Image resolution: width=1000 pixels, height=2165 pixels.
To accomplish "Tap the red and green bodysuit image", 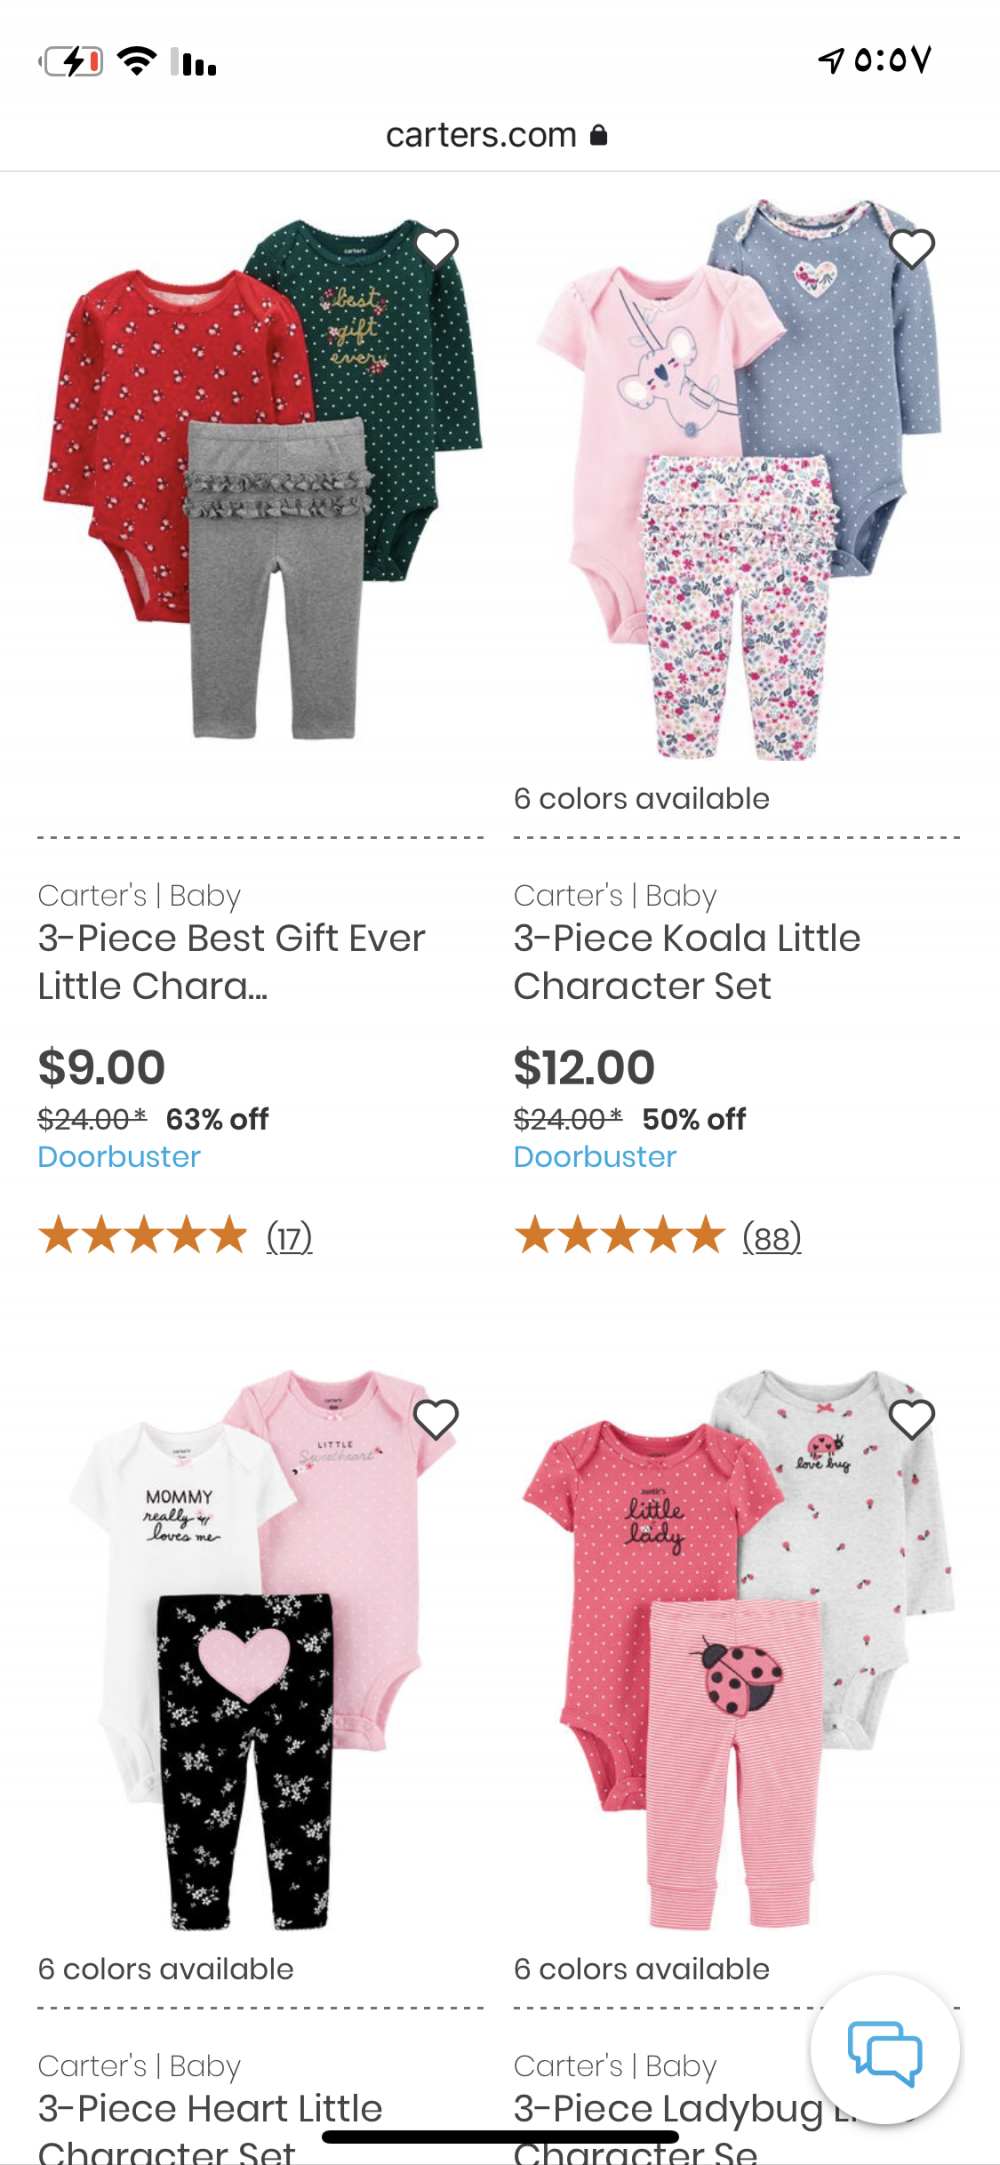I will [261, 480].
